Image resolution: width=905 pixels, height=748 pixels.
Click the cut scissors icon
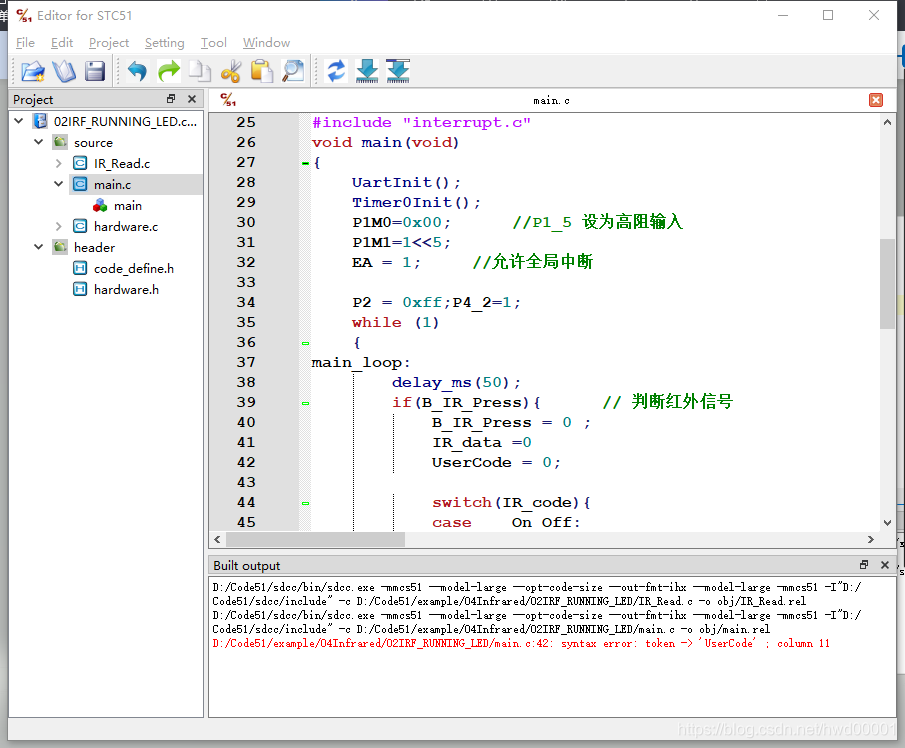point(231,72)
